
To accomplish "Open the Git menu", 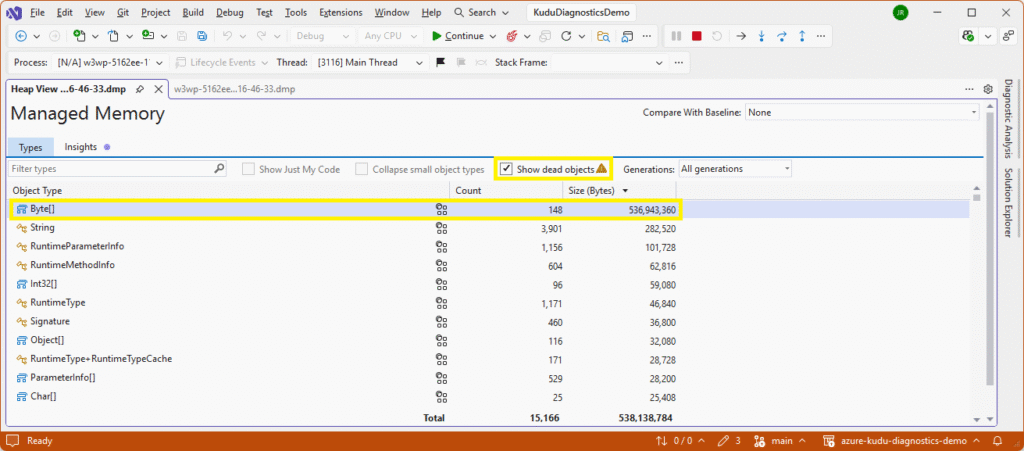I will click(123, 12).
